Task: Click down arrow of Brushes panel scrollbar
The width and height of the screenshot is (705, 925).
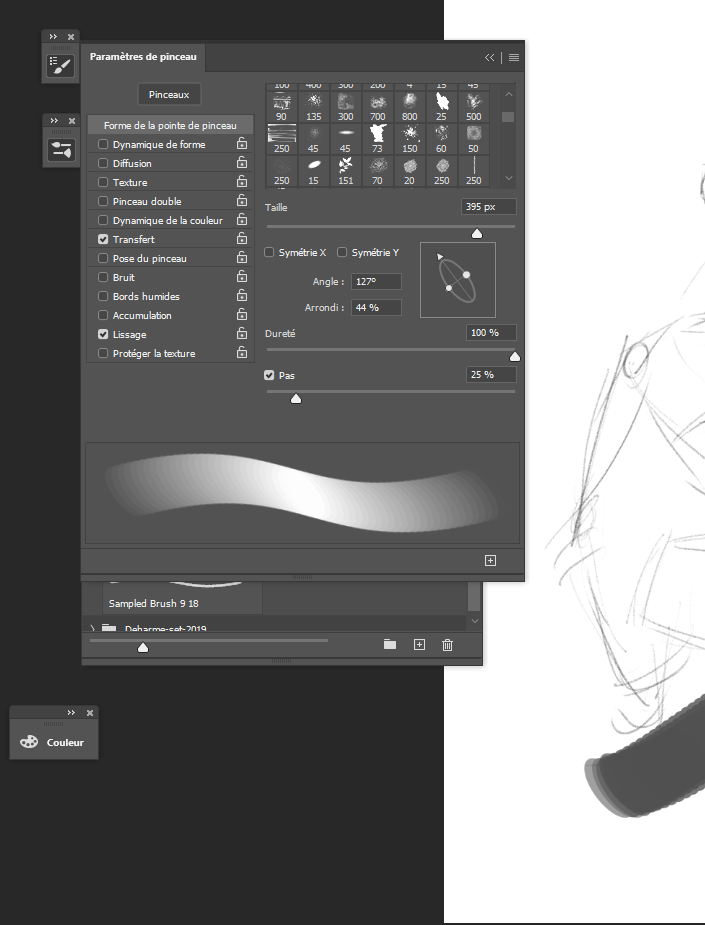Action: point(475,621)
